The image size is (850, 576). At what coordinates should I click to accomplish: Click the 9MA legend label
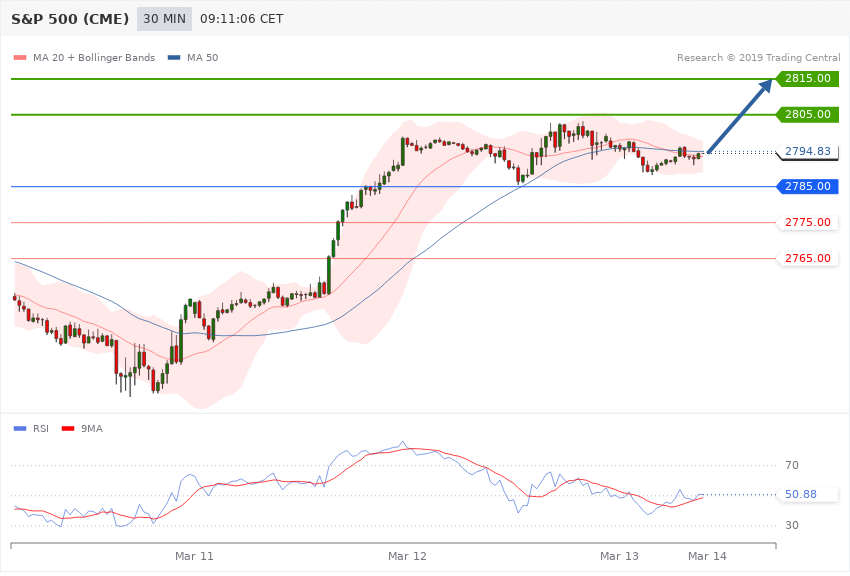(92, 429)
